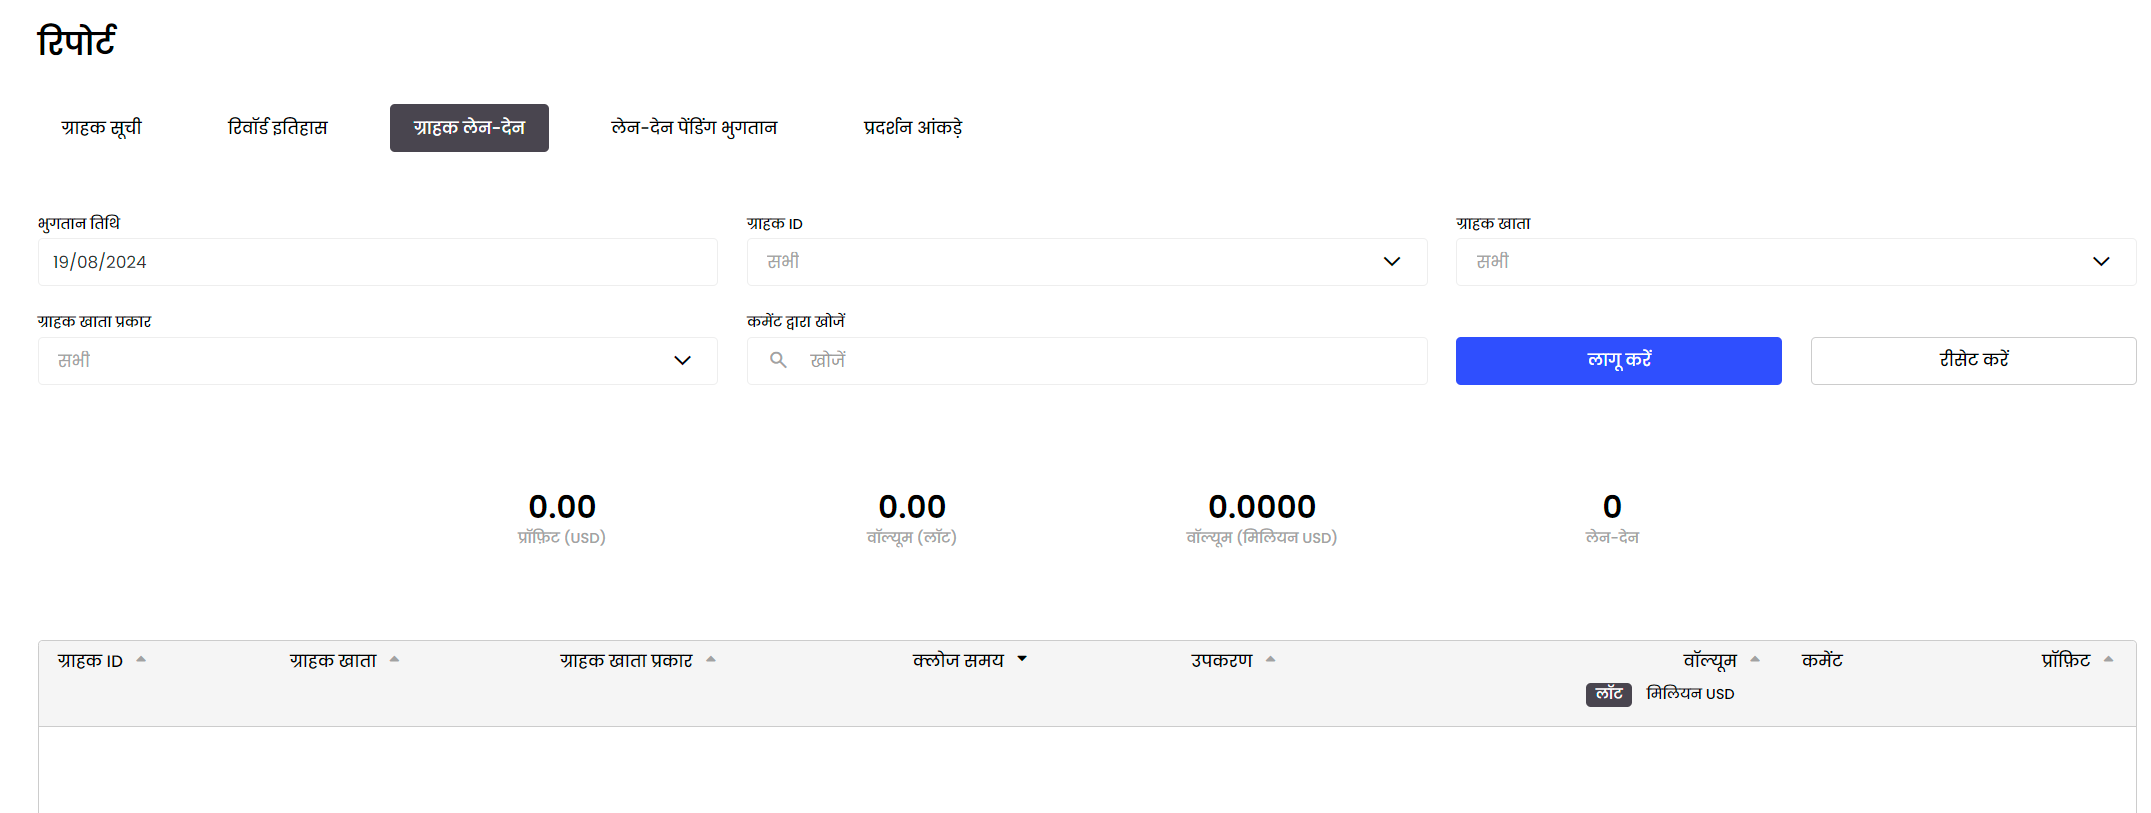Click the search magnifier icon
Viewport: 2151px width, 813px height.
[778, 360]
